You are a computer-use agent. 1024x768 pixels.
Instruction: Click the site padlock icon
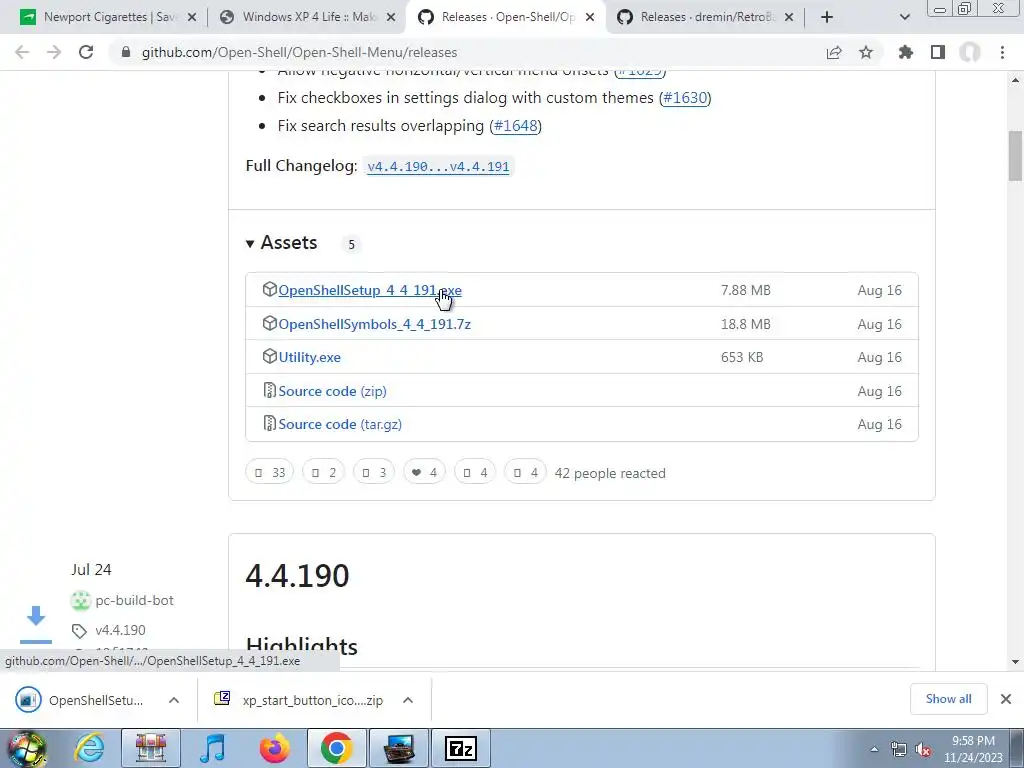[x=126, y=52]
